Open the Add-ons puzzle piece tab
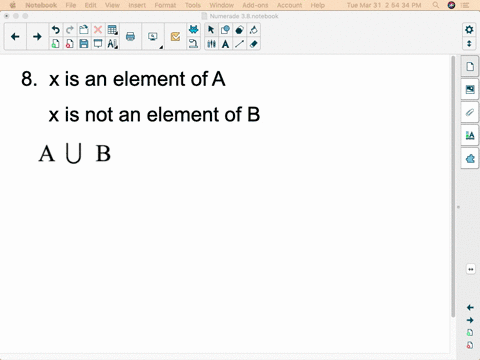 point(470,159)
